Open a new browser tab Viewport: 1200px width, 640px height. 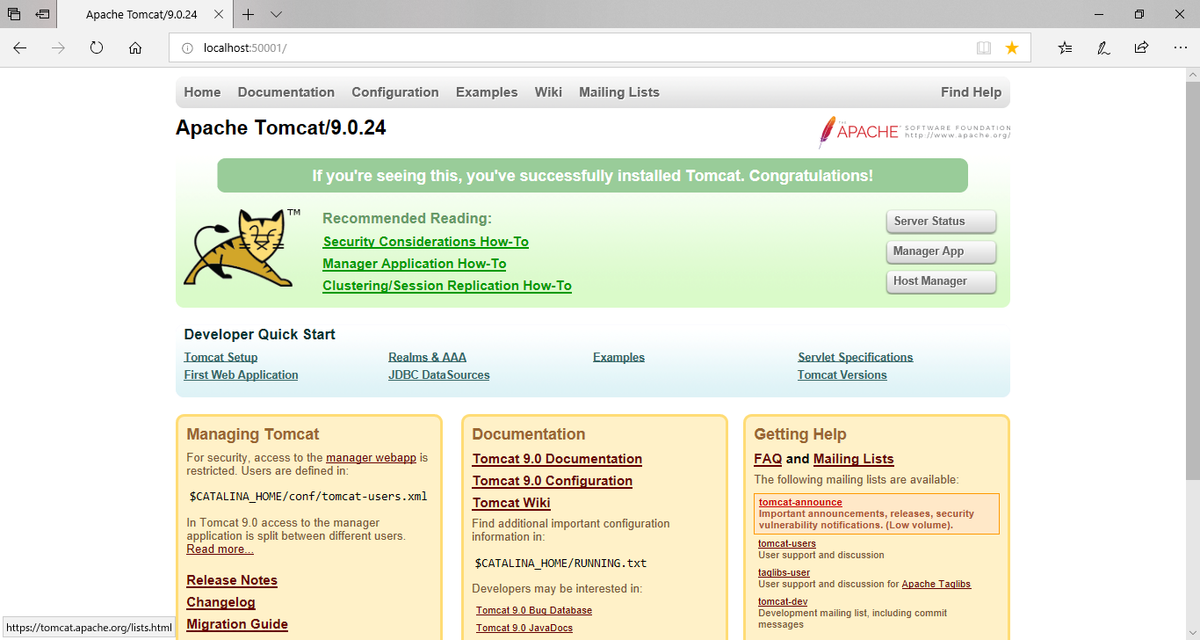(x=248, y=14)
